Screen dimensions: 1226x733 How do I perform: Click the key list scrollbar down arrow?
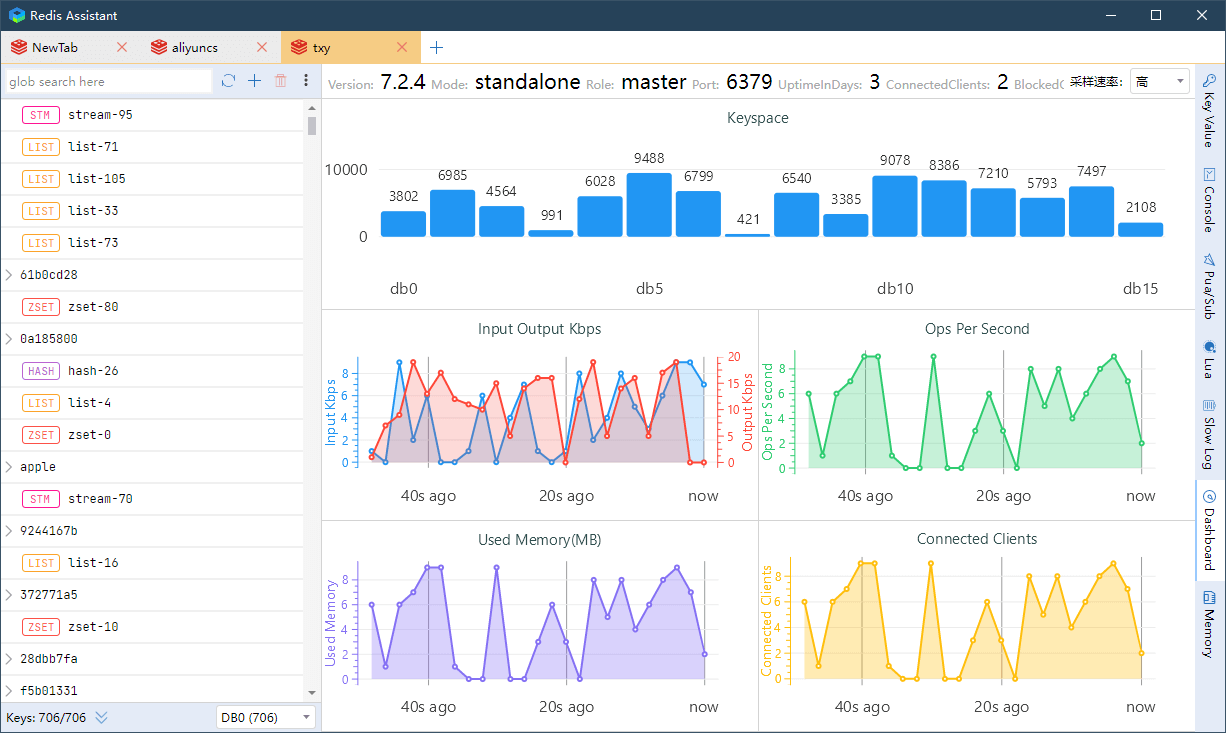pyautogui.click(x=312, y=692)
